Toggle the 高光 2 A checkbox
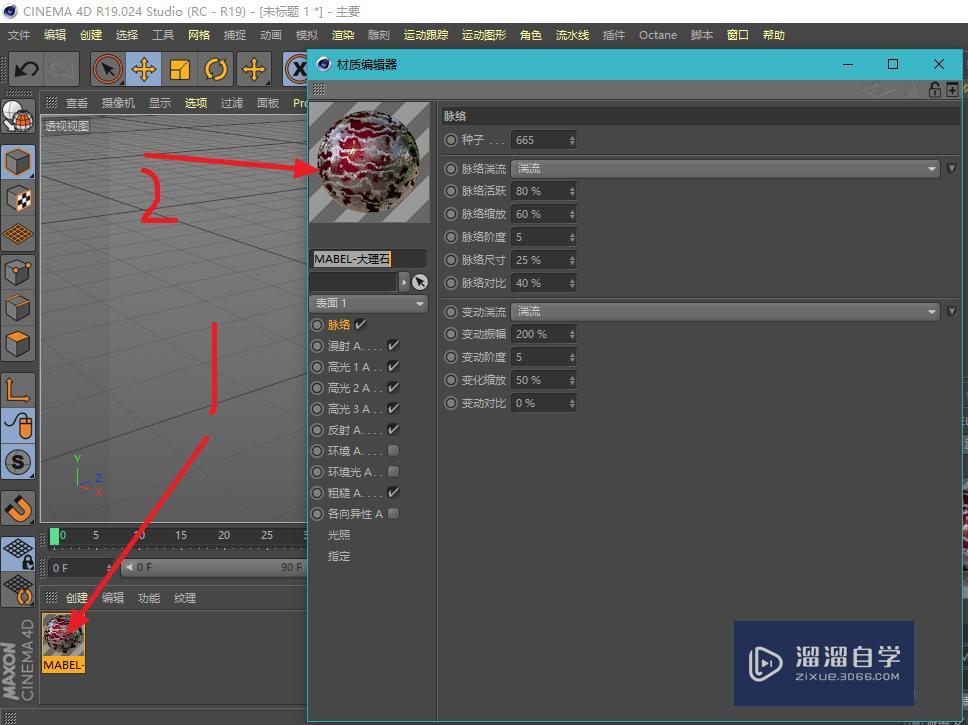The height and width of the screenshot is (725, 968). pos(393,388)
